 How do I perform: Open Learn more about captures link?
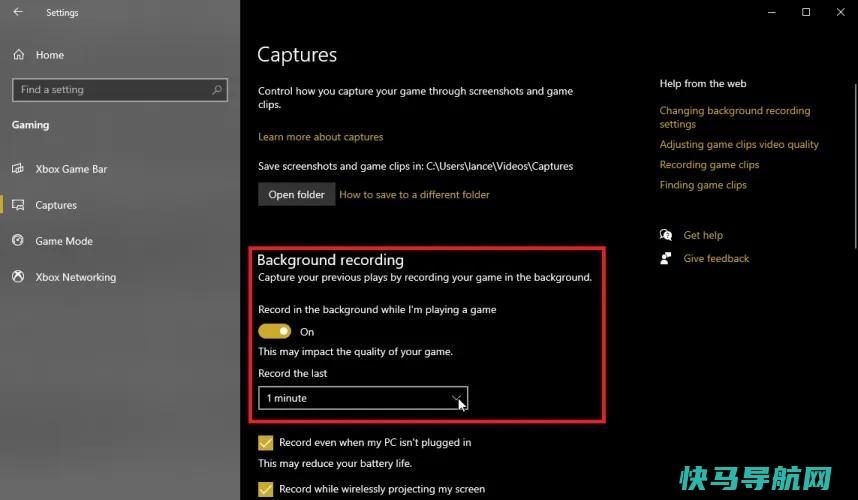(x=321, y=137)
